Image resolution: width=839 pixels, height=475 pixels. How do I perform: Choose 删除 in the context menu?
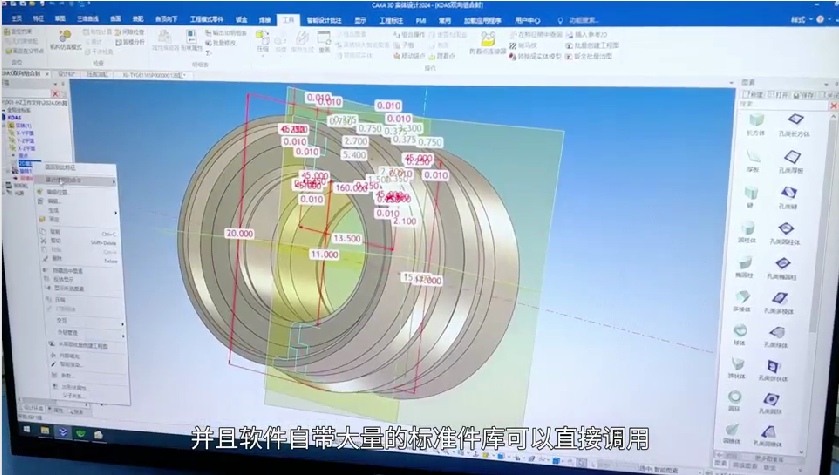[x=57, y=257]
